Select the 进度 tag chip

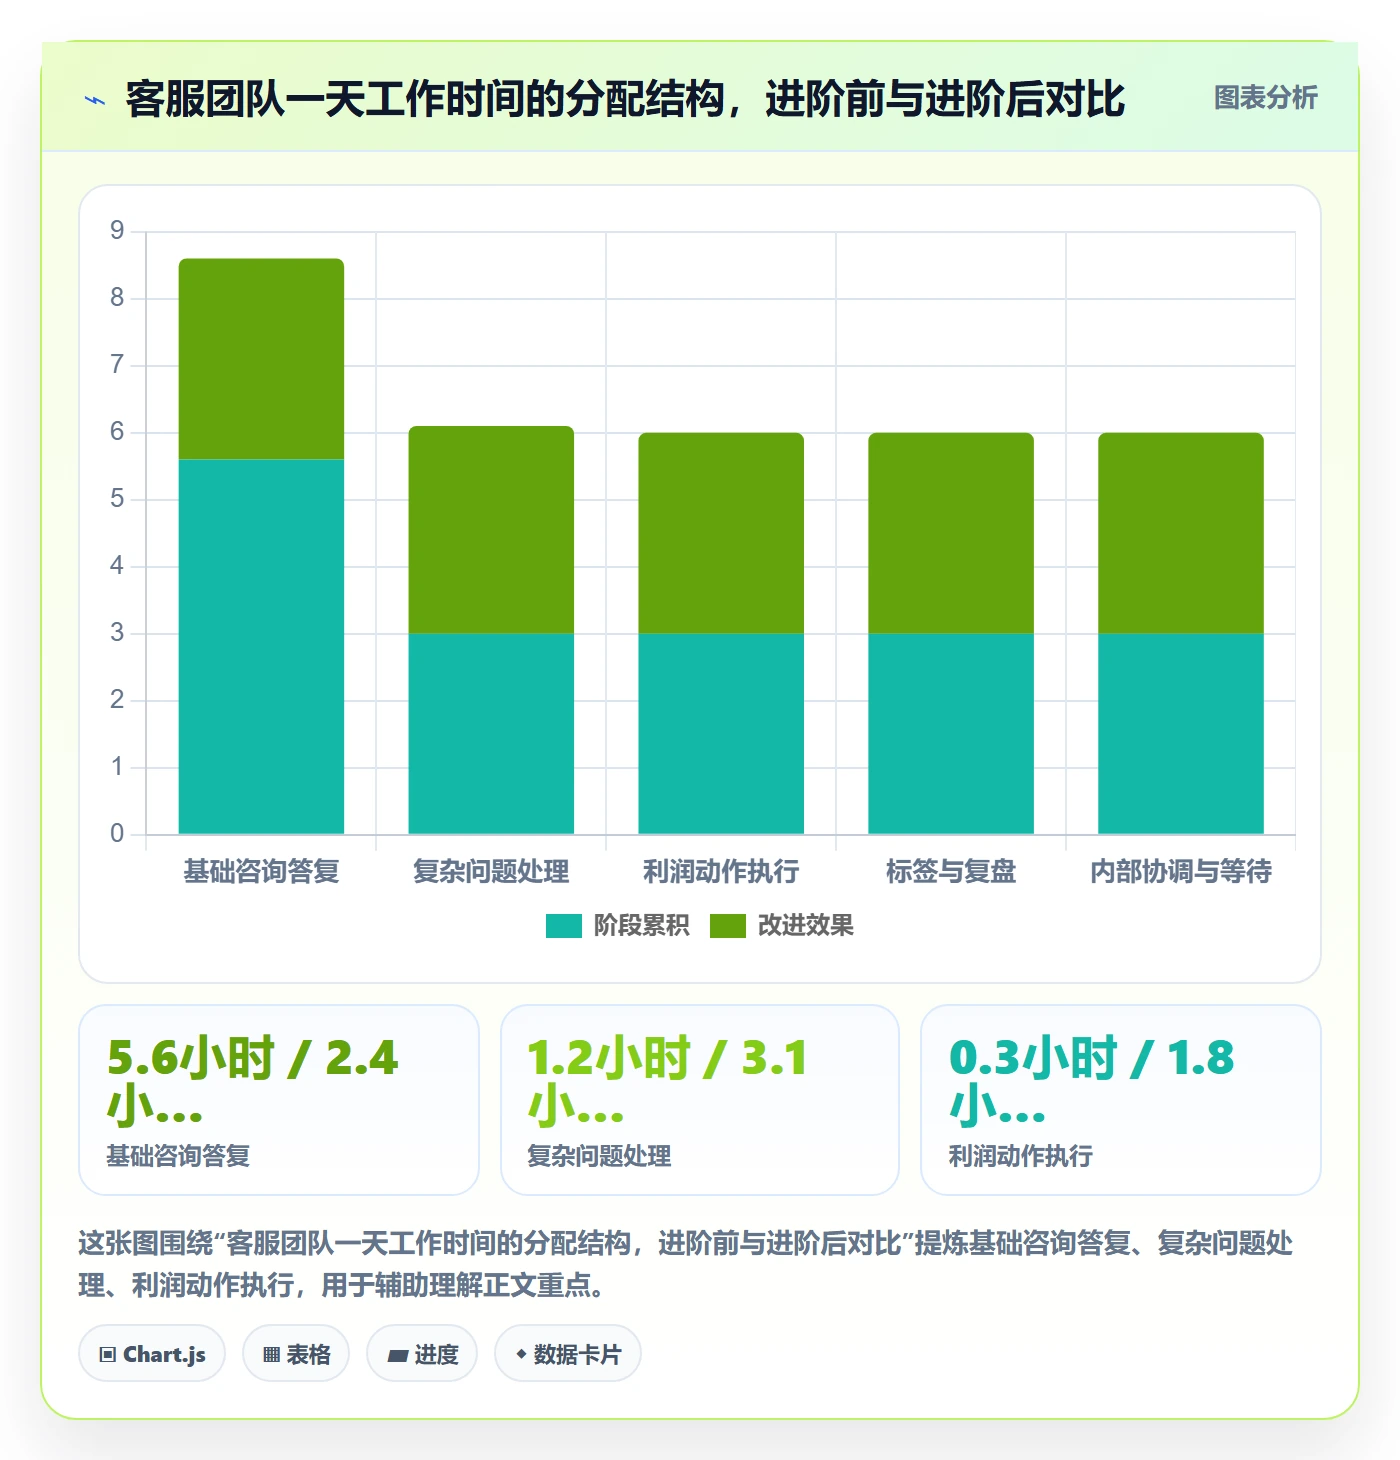click(x=422, y=1354)
